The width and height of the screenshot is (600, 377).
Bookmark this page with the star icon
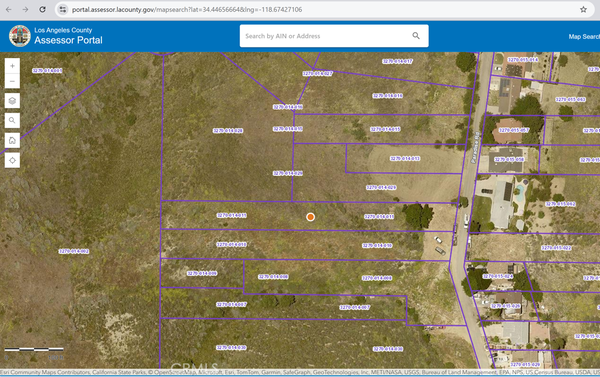(583, 10)
